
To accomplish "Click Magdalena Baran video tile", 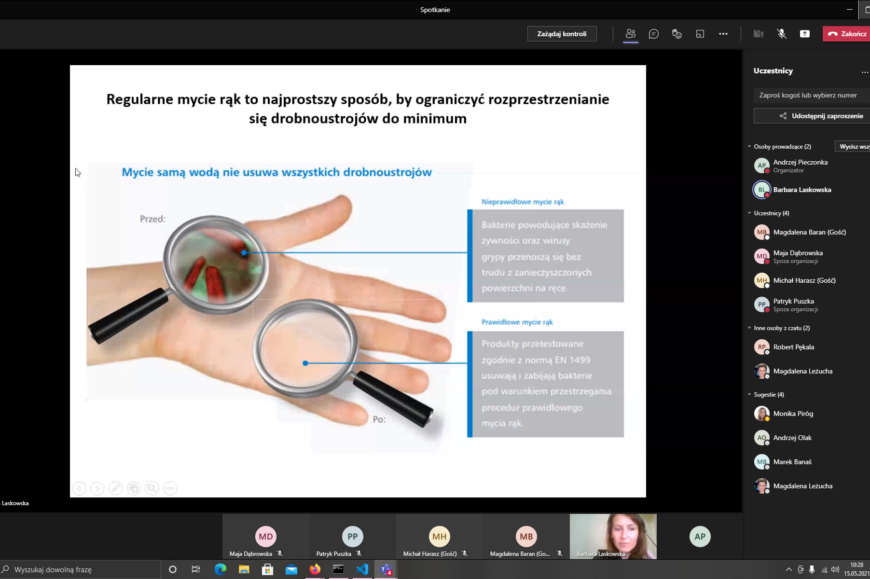I will click(x=526, y=536).
